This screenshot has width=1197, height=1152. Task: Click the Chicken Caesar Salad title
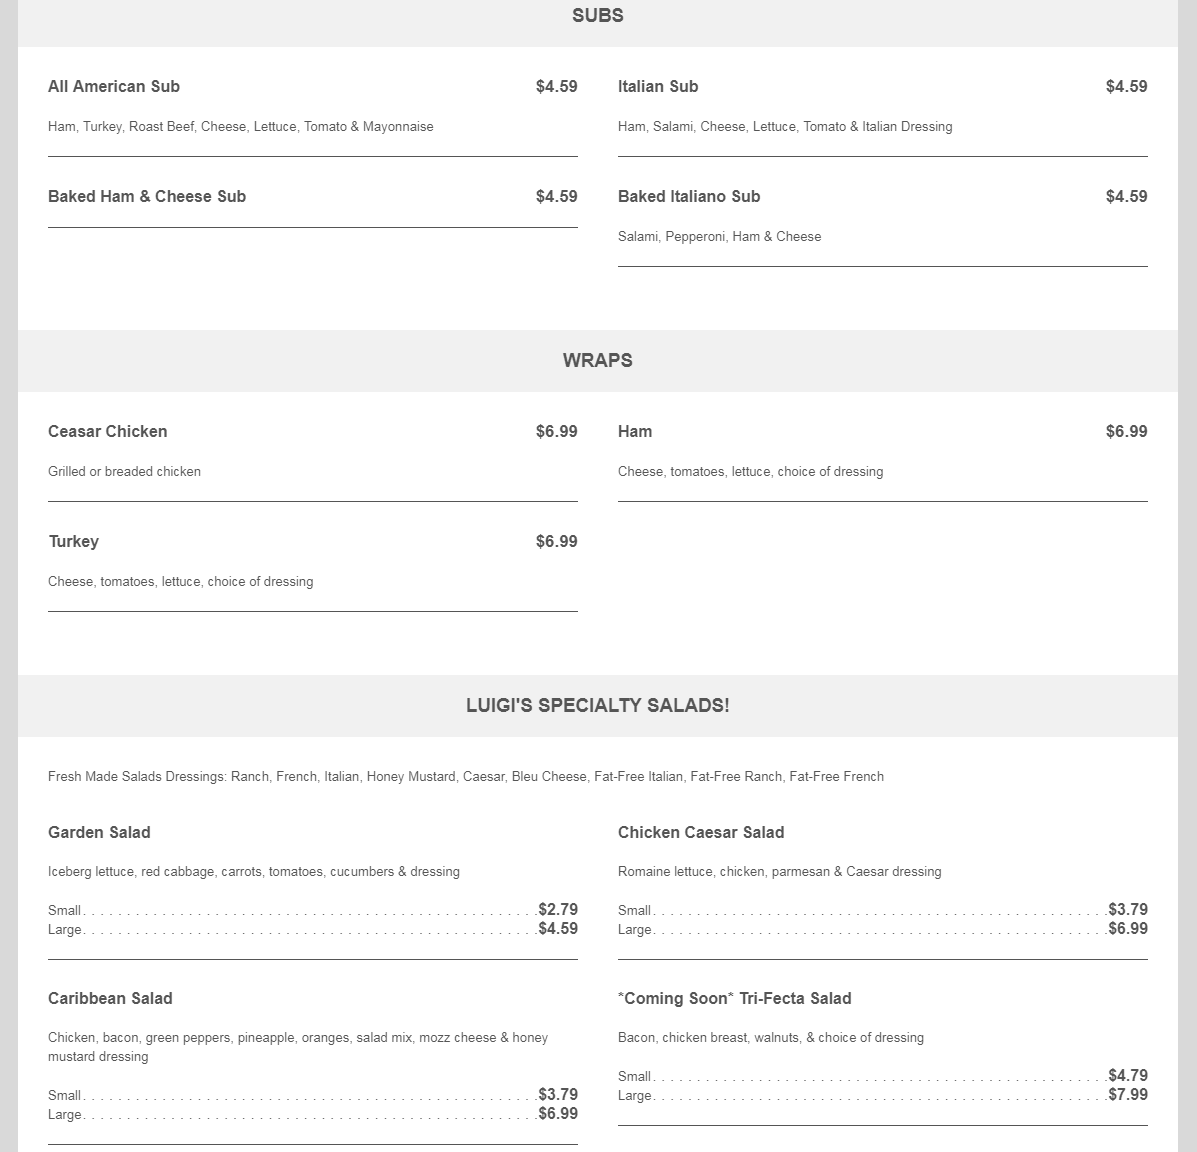coord(701,832)
